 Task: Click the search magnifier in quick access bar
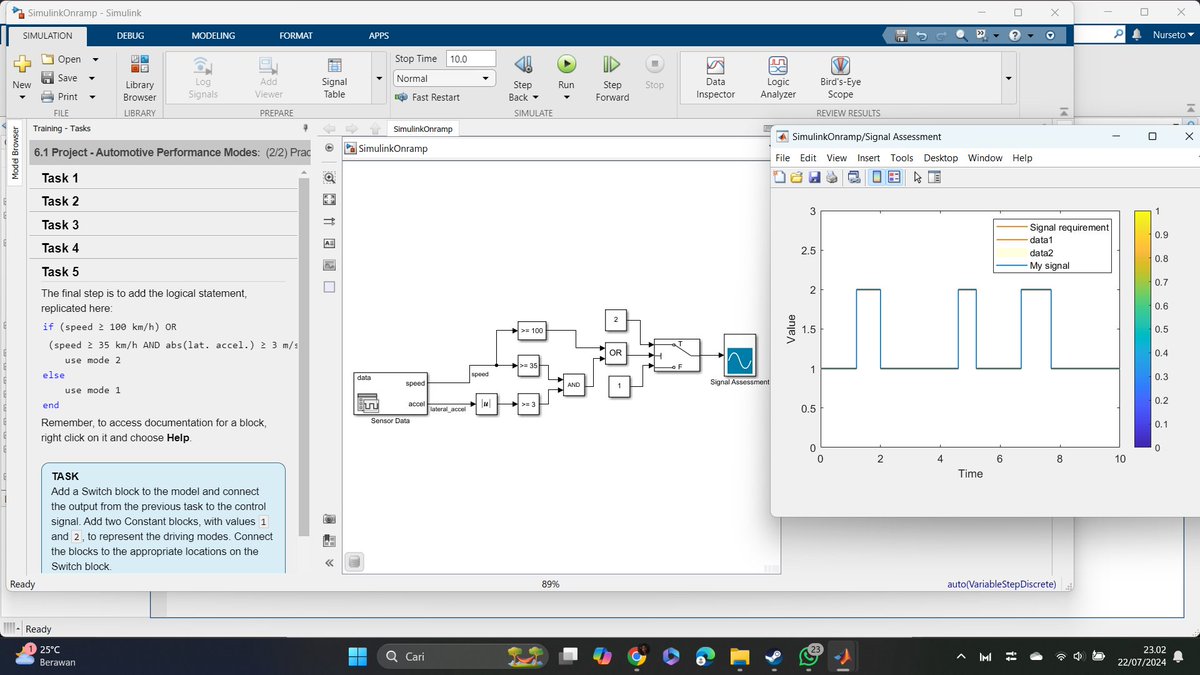coord(961,35)
